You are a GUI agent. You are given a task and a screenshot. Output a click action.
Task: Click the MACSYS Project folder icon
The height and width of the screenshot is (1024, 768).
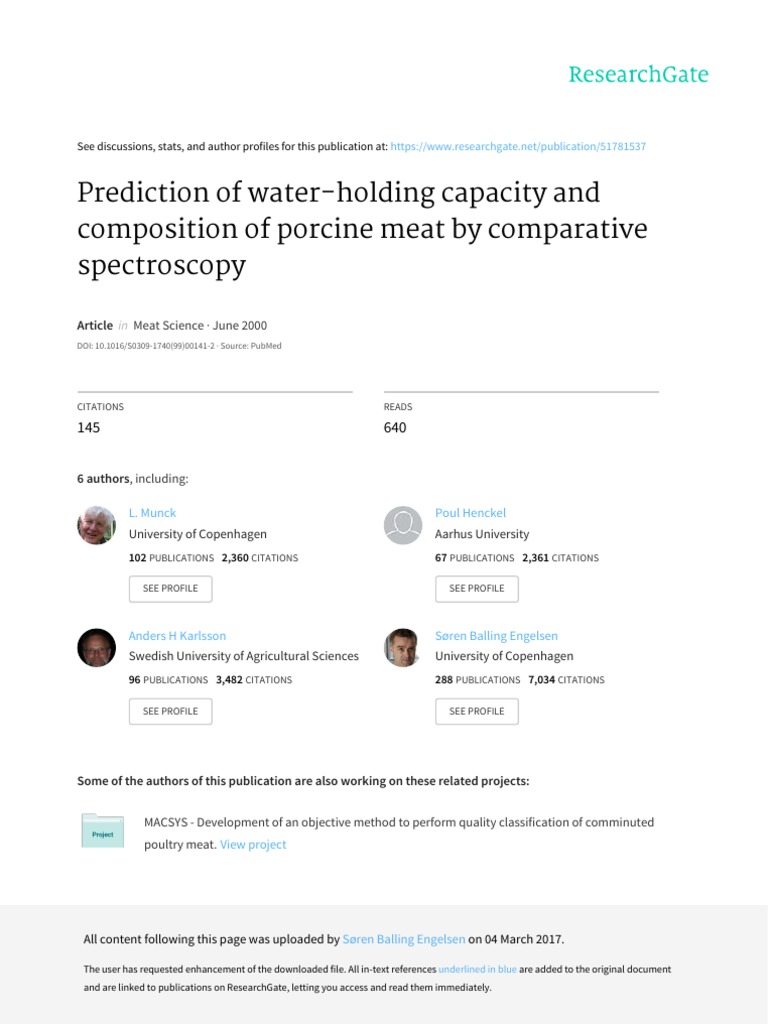(x=103, y=832)
